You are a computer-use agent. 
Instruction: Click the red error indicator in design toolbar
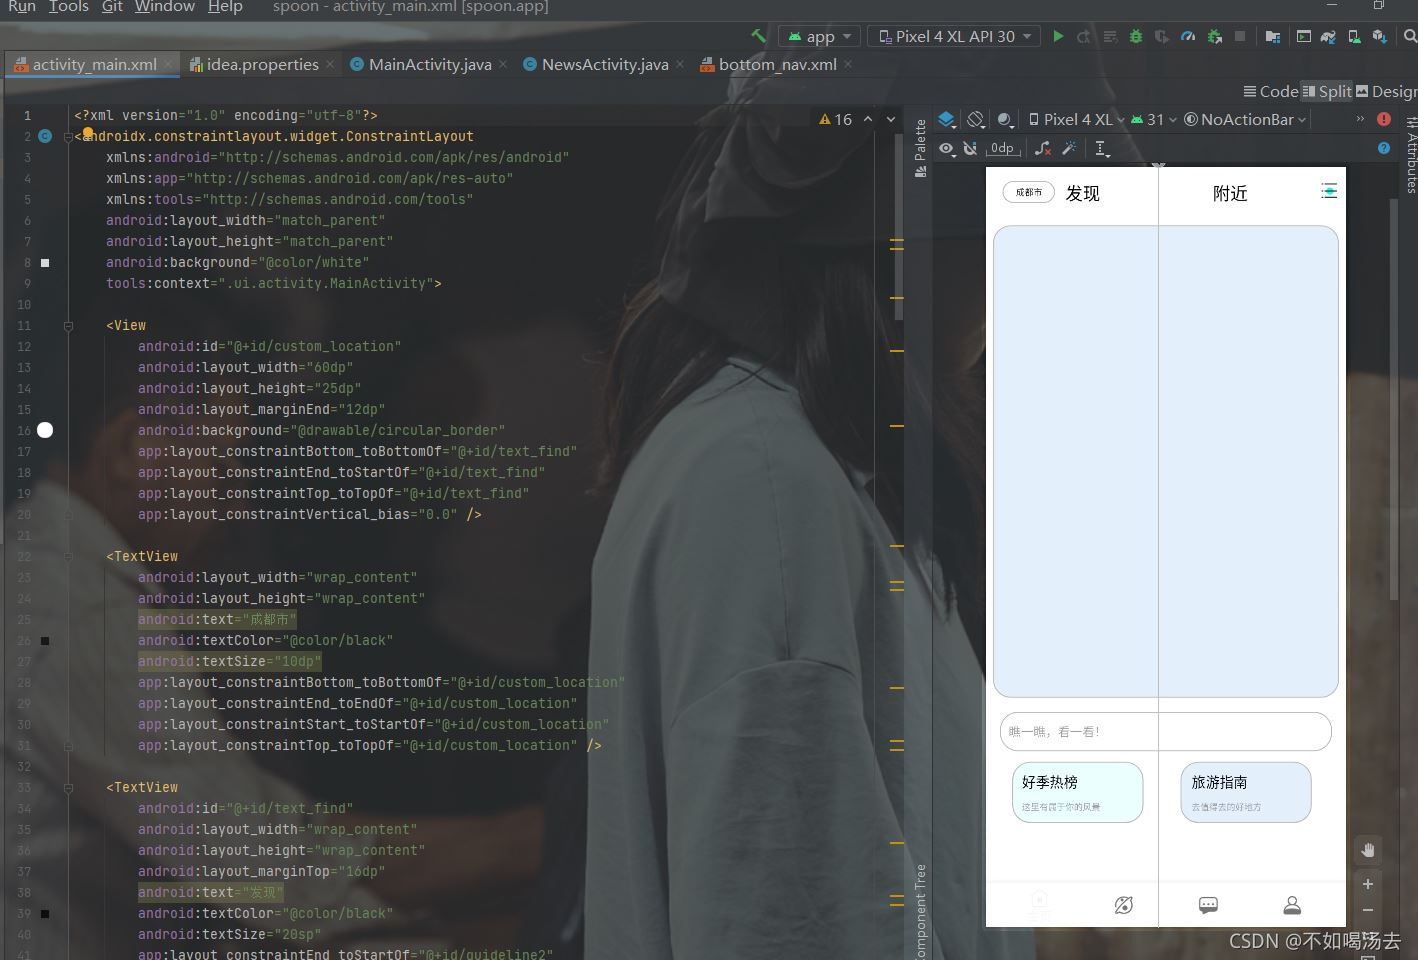pos(1384,119)
